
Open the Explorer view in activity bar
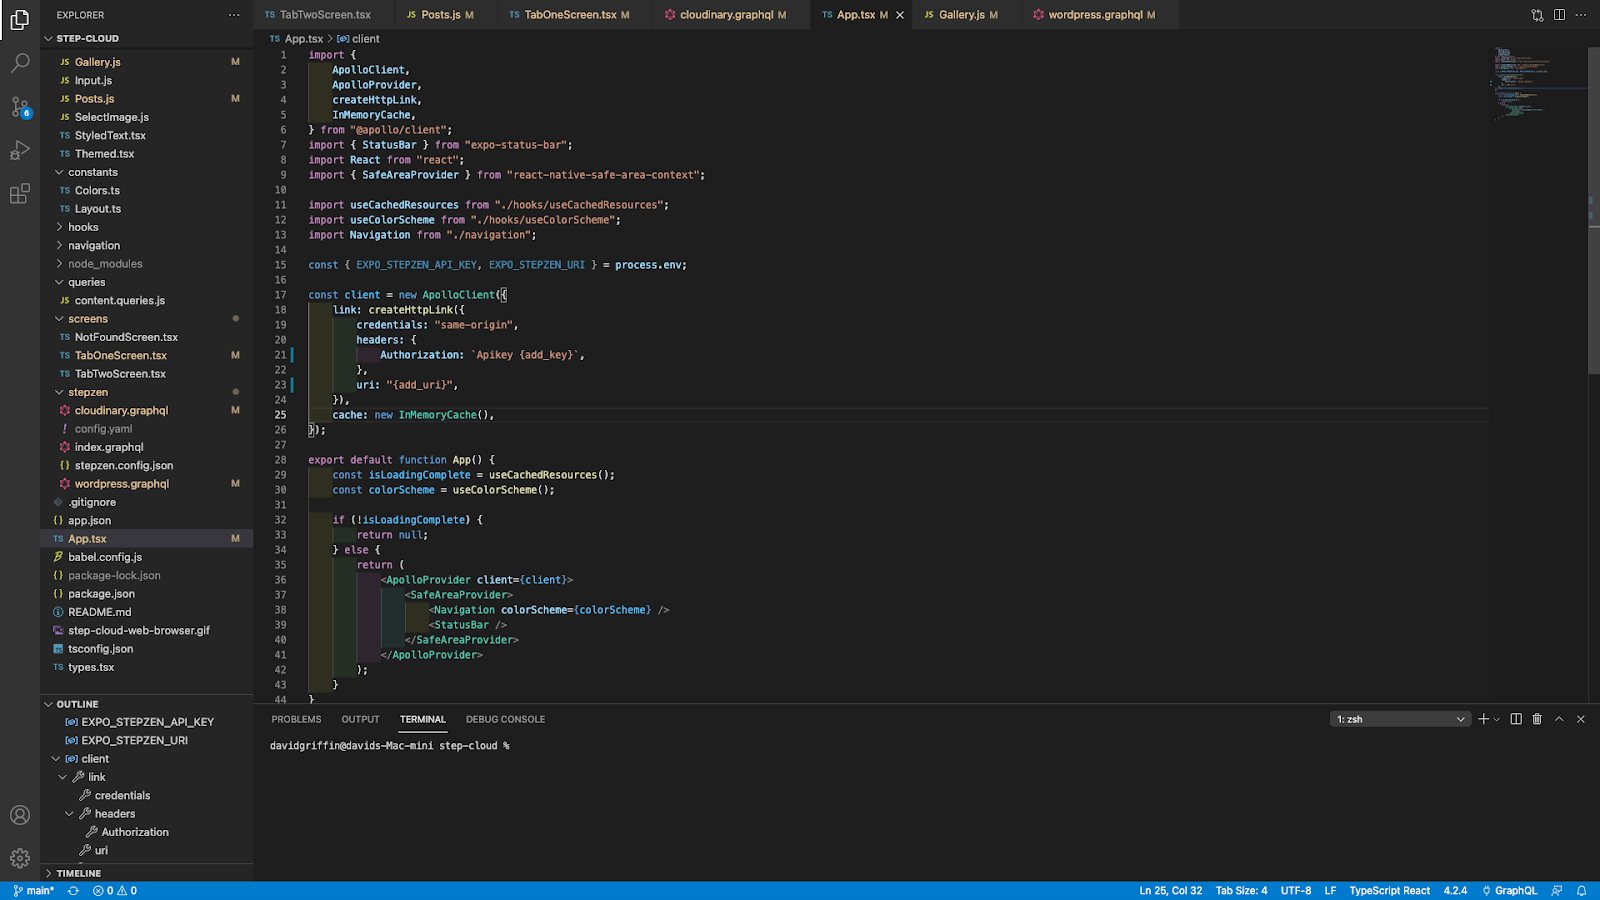(x=20, y=19)
